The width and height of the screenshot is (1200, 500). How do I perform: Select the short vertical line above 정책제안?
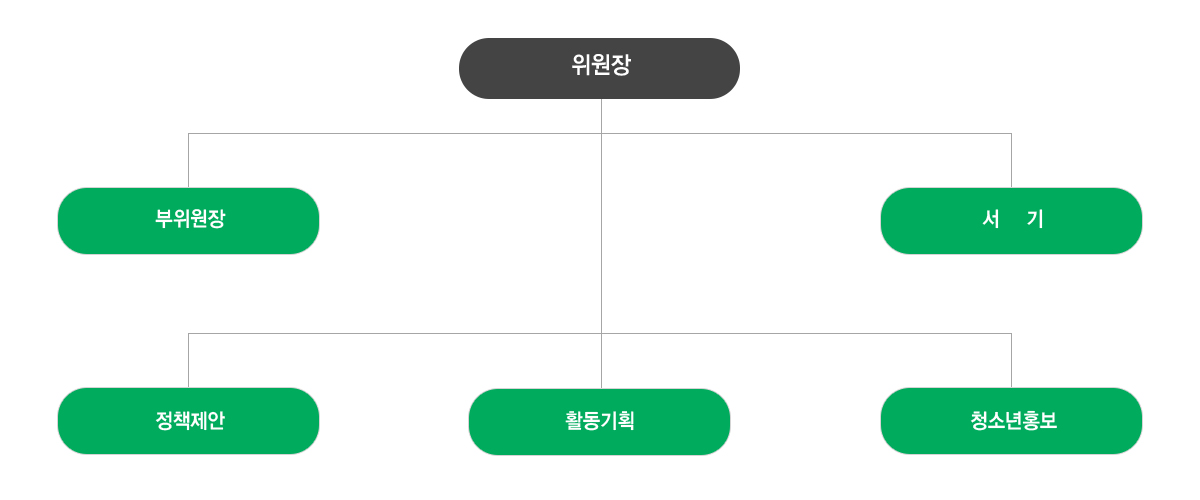188,361
